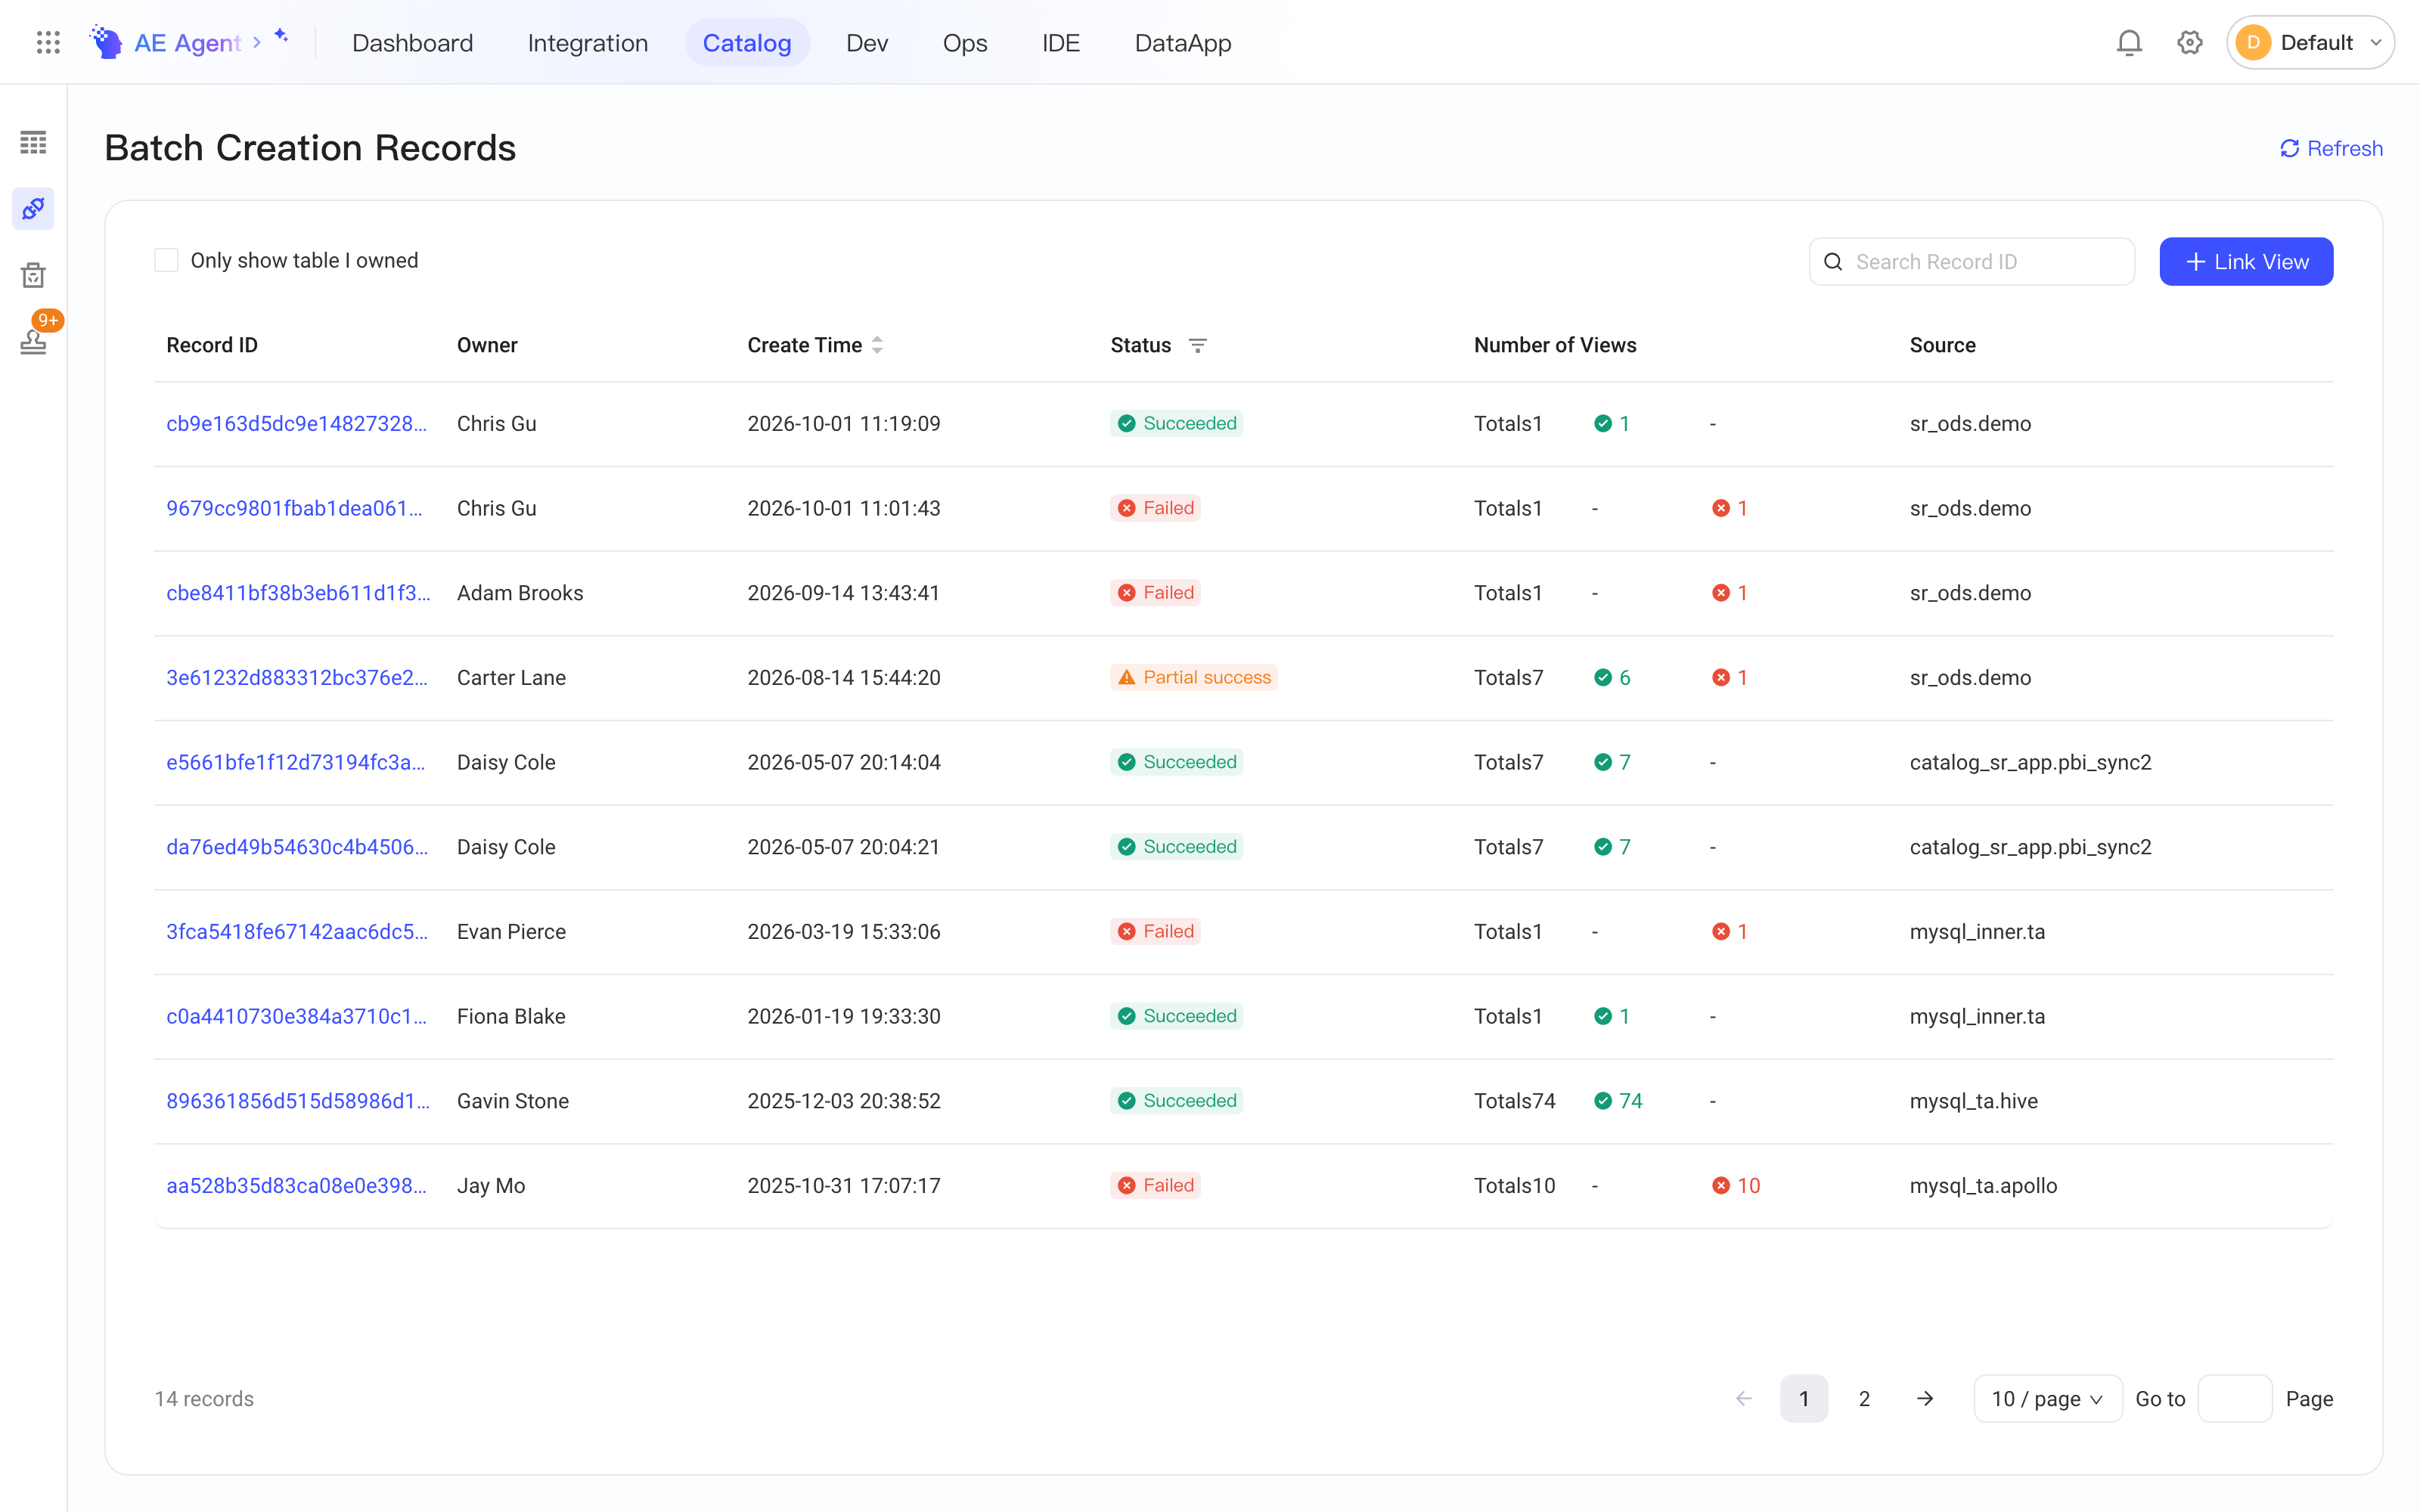Click owner name Adam Brooks

point(520,592)
